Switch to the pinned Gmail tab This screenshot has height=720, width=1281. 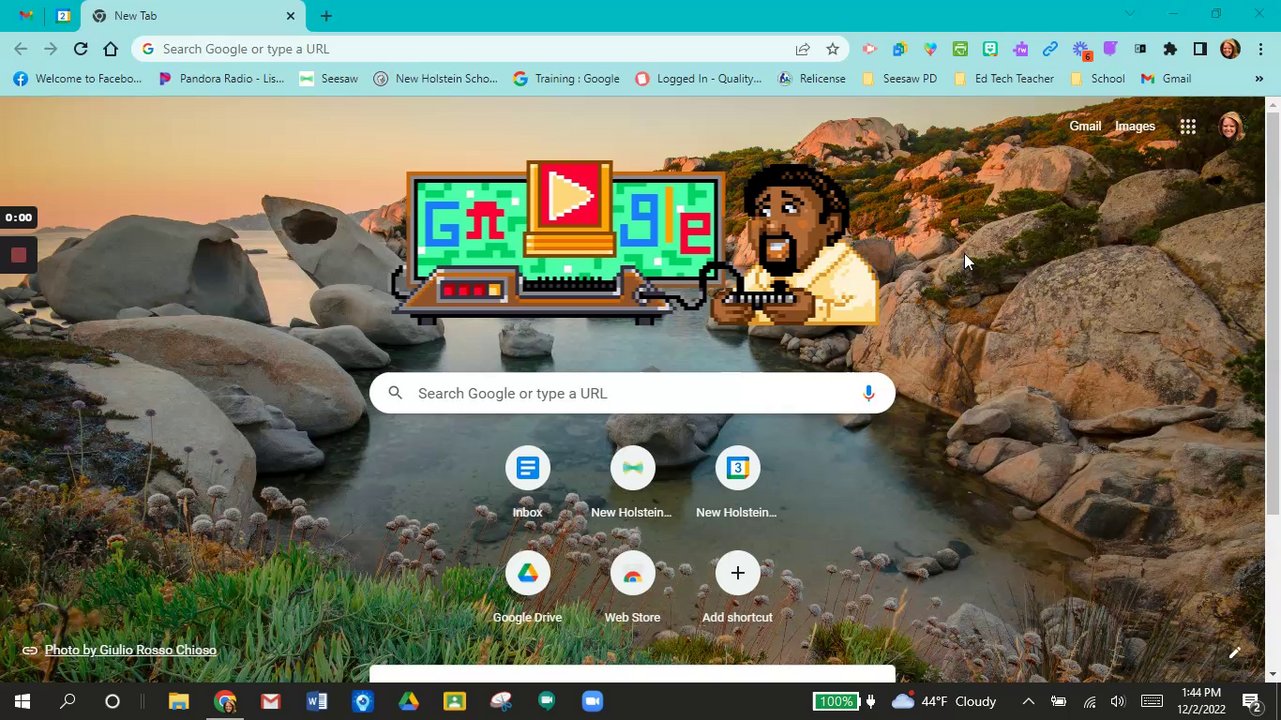[26, 16]
